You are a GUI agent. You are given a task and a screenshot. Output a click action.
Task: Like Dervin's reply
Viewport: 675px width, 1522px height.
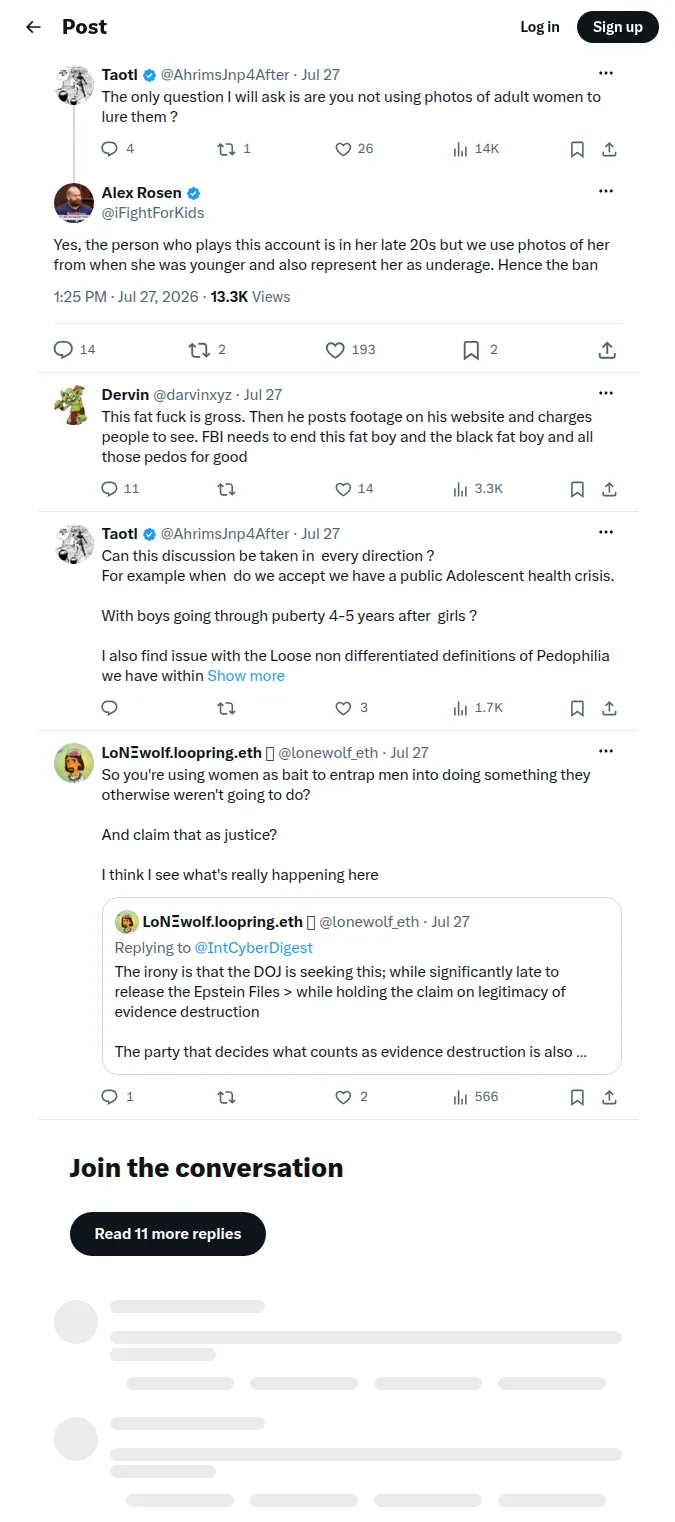[354, 489]
